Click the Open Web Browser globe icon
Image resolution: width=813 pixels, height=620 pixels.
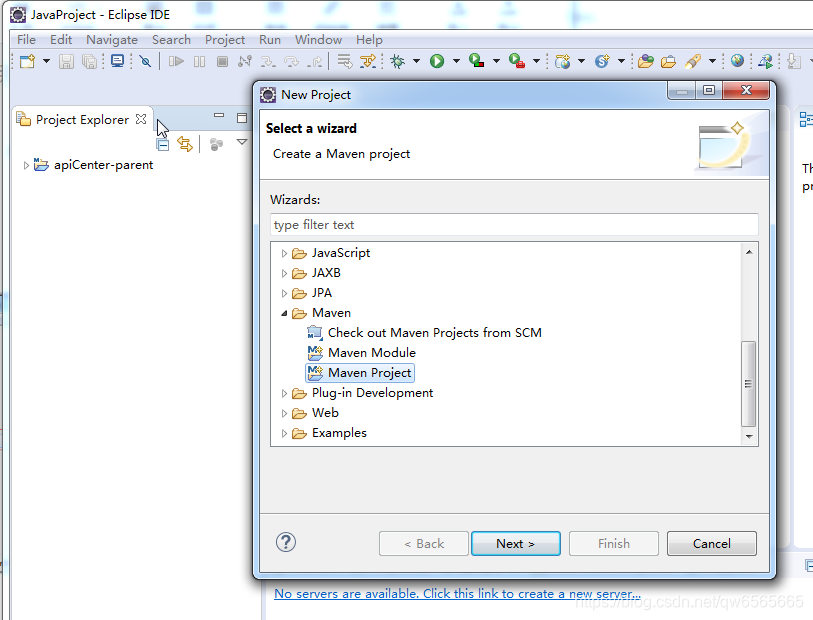click(737, 61)
